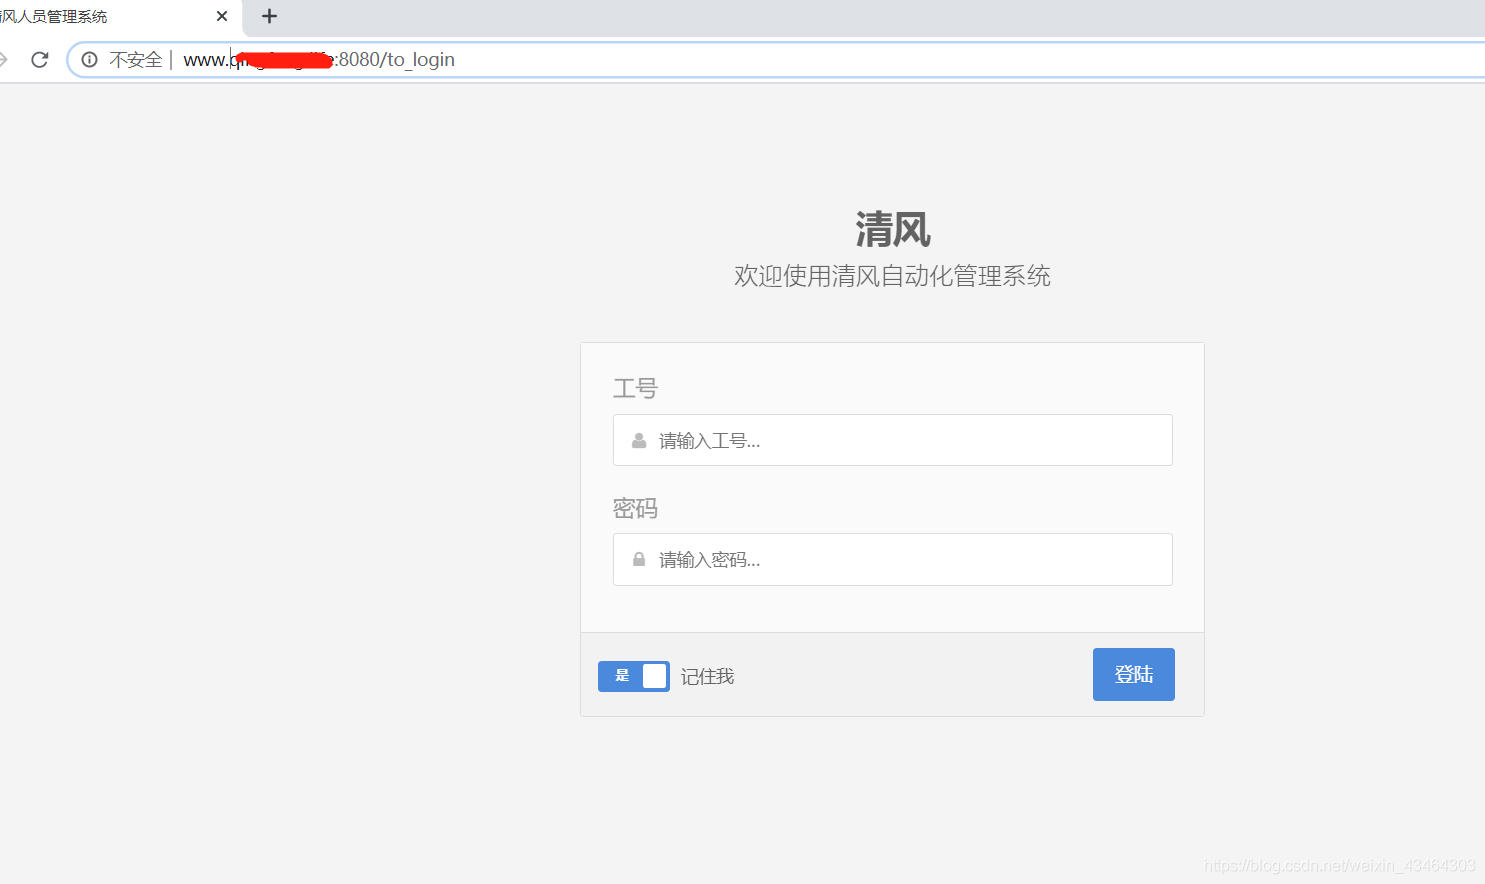Click the 清风 page title
This screenshot has height=884, width=1485.
[x=893, y=229]
